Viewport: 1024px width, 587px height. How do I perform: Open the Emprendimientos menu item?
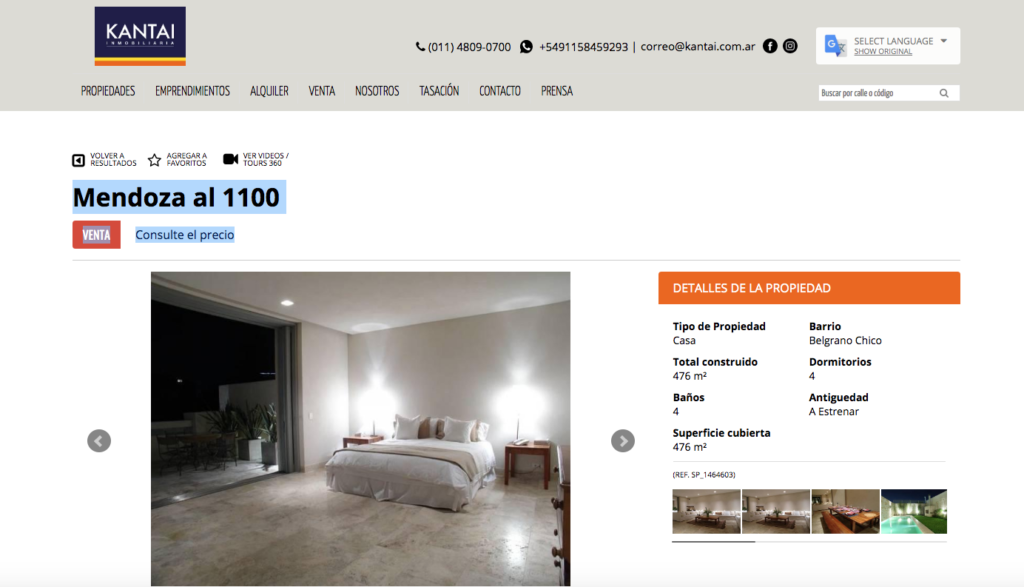tap(193, 91)
